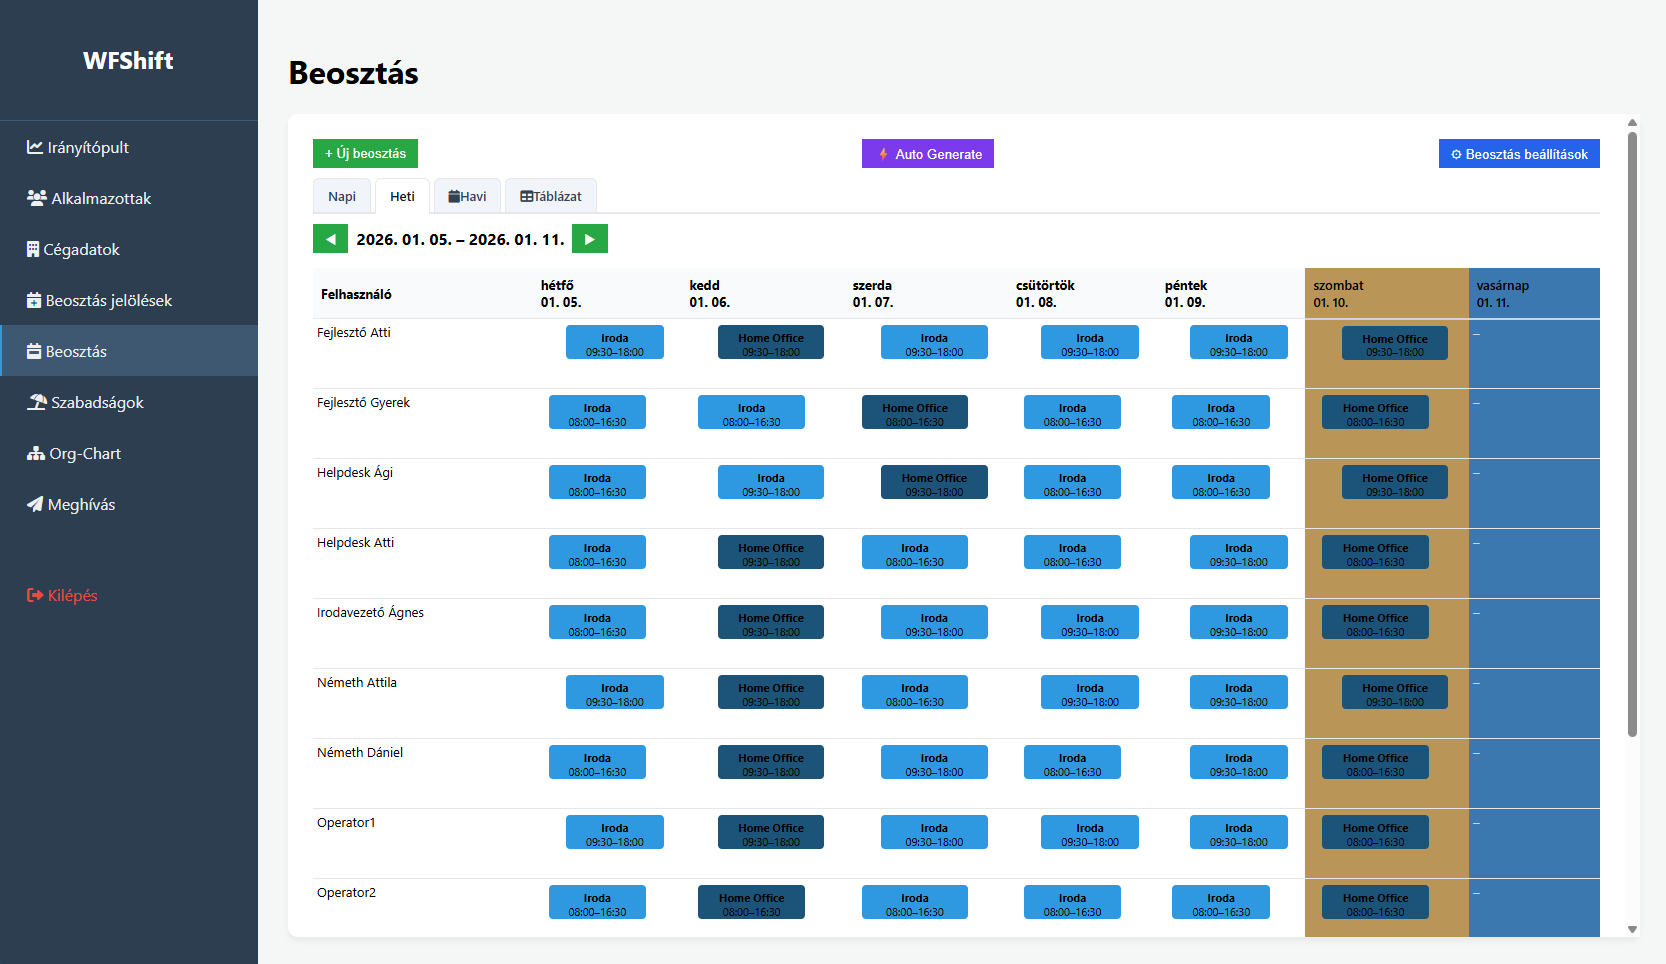Click the Beosztás jelölések calendar-plus icon

(34, 300)
